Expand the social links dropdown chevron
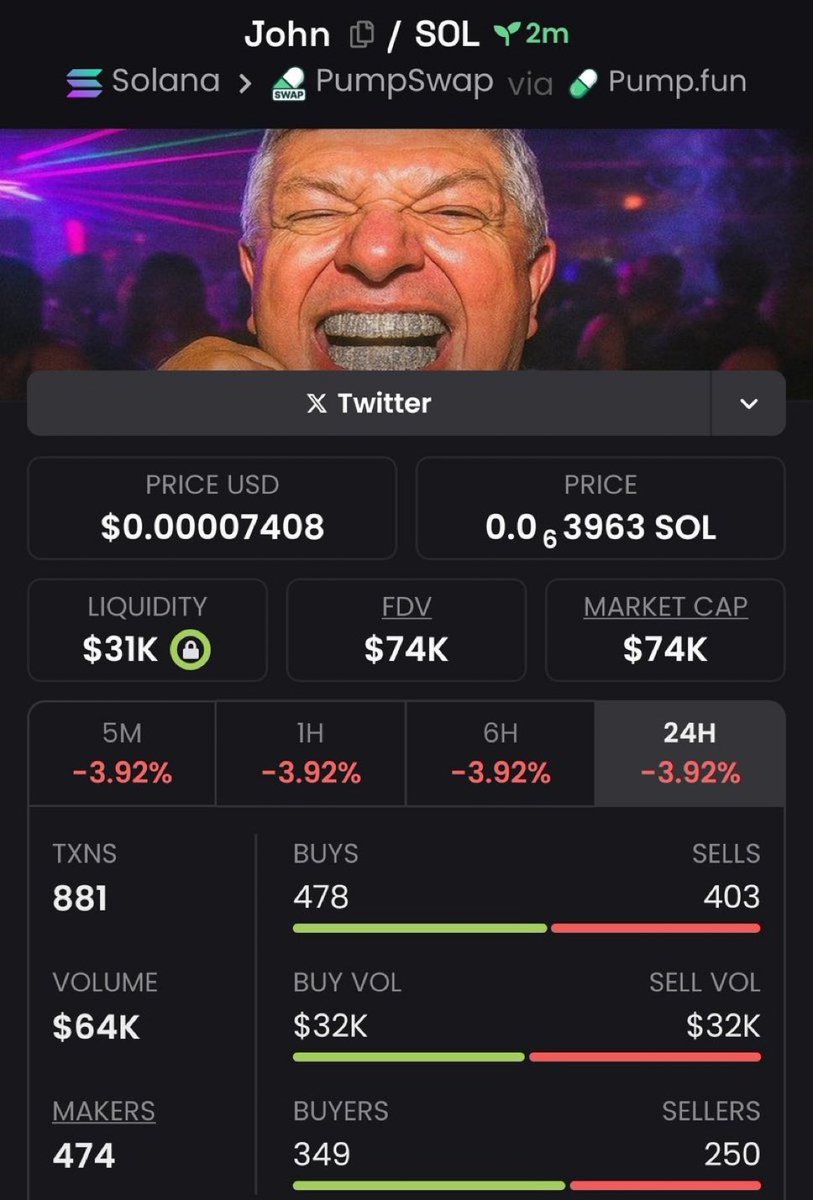 (x=748, y=404)
